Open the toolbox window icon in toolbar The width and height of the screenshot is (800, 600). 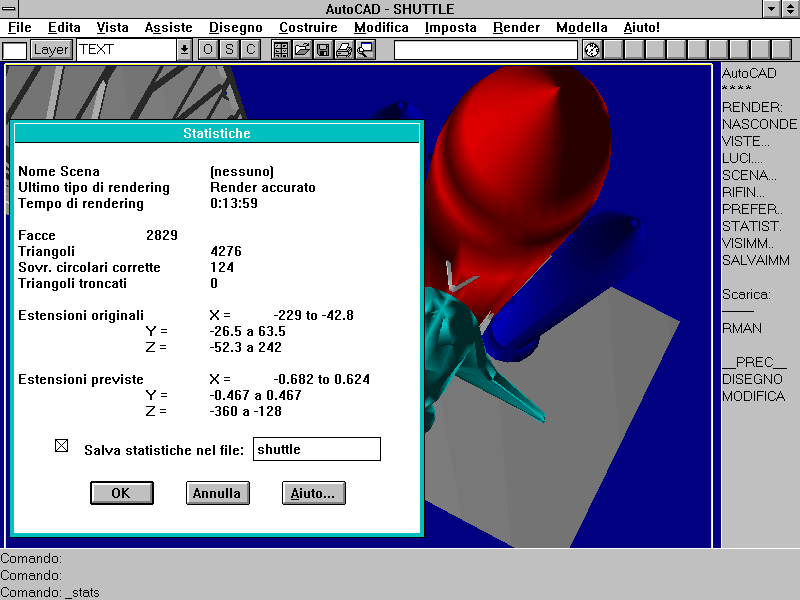[281, 49]
